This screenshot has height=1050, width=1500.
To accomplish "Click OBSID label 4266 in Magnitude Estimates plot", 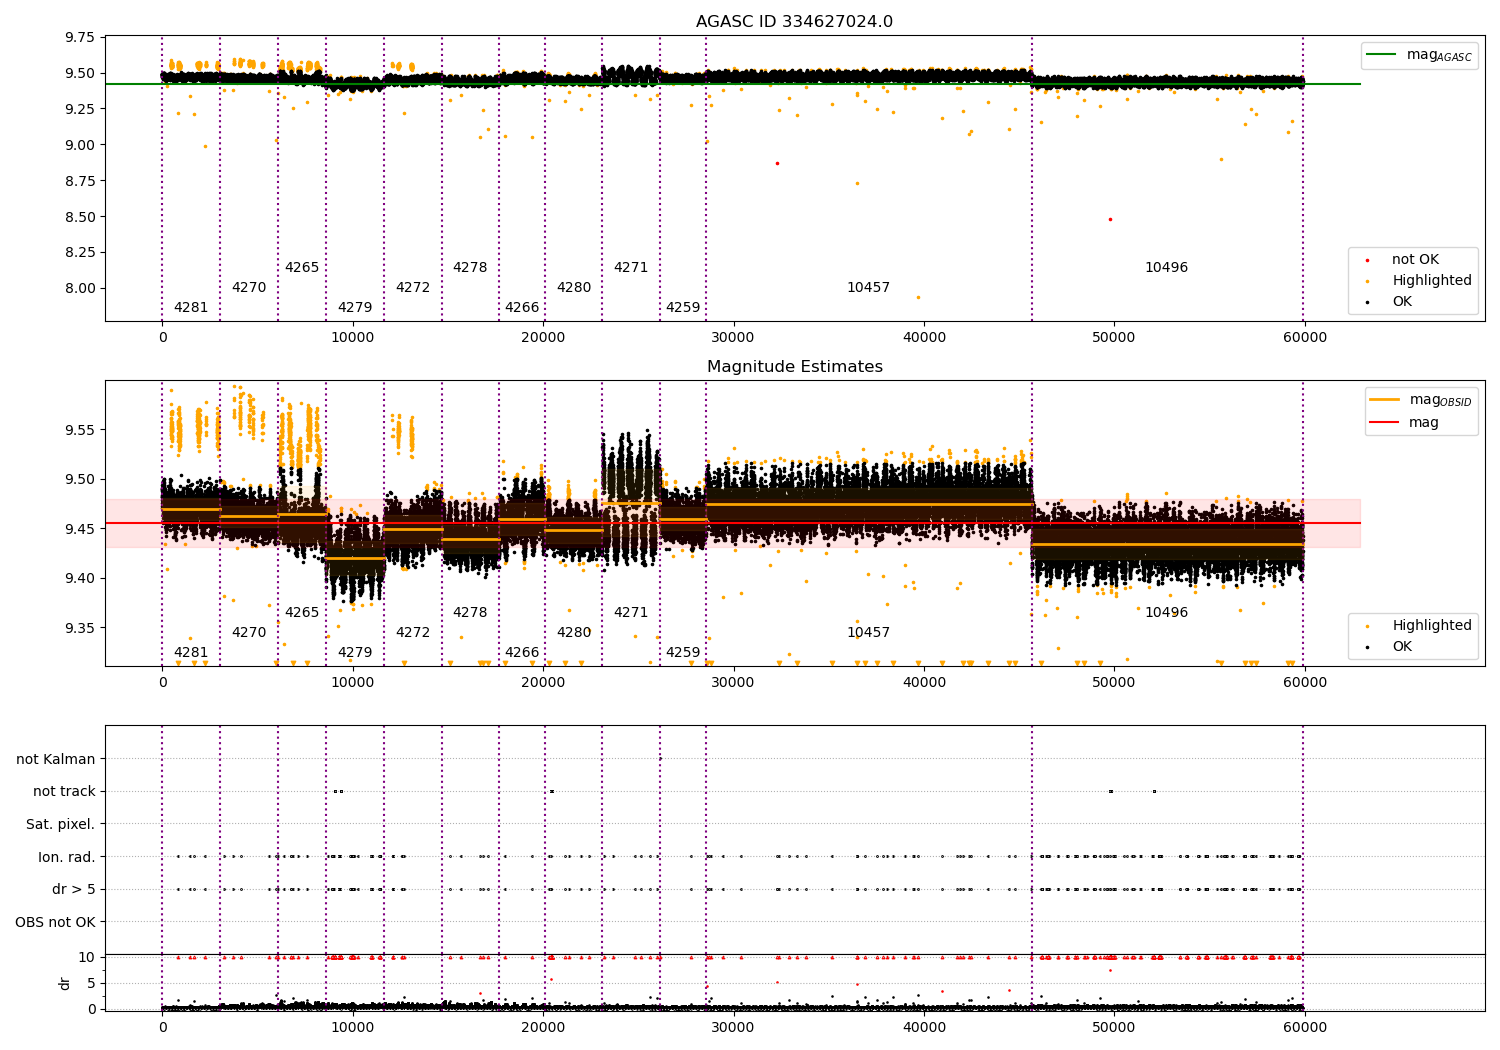I will pos(522,653).
